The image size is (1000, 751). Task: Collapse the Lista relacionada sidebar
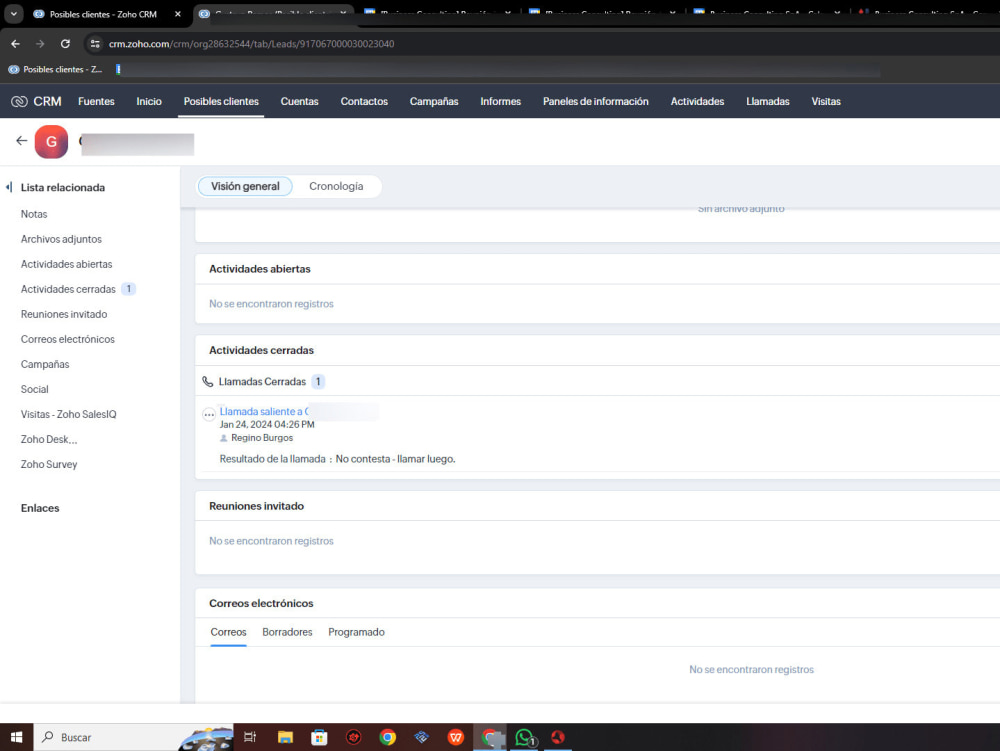tap(9, 187)
